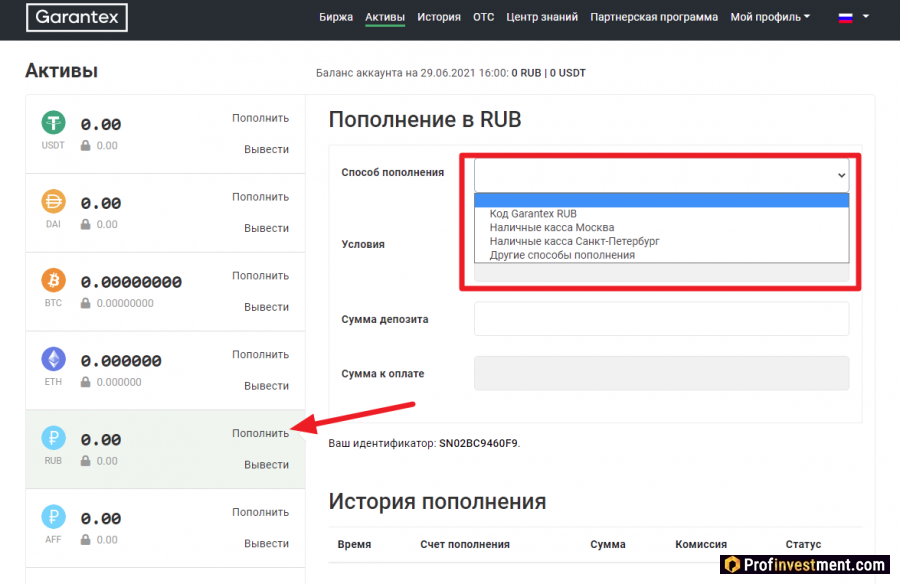Image resolution: width=900 pixels, height=584 pixels.
Task: Click the Сумма депозита input field
Action: pyautogui.click(x=661, y=319)
